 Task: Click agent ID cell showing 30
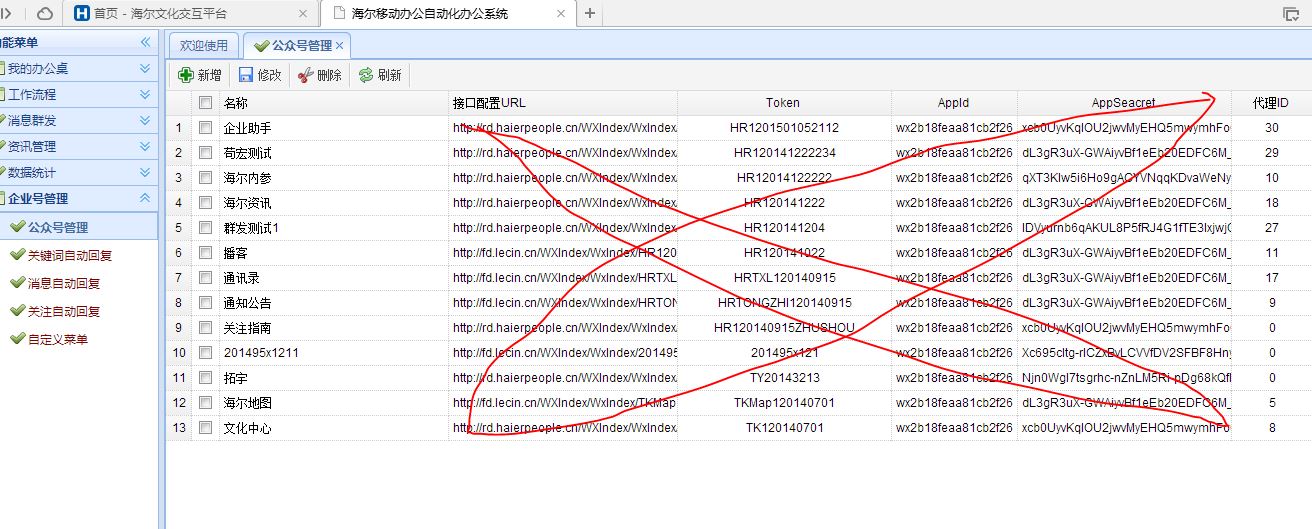pyautogui.click(x=1271, y=128)
